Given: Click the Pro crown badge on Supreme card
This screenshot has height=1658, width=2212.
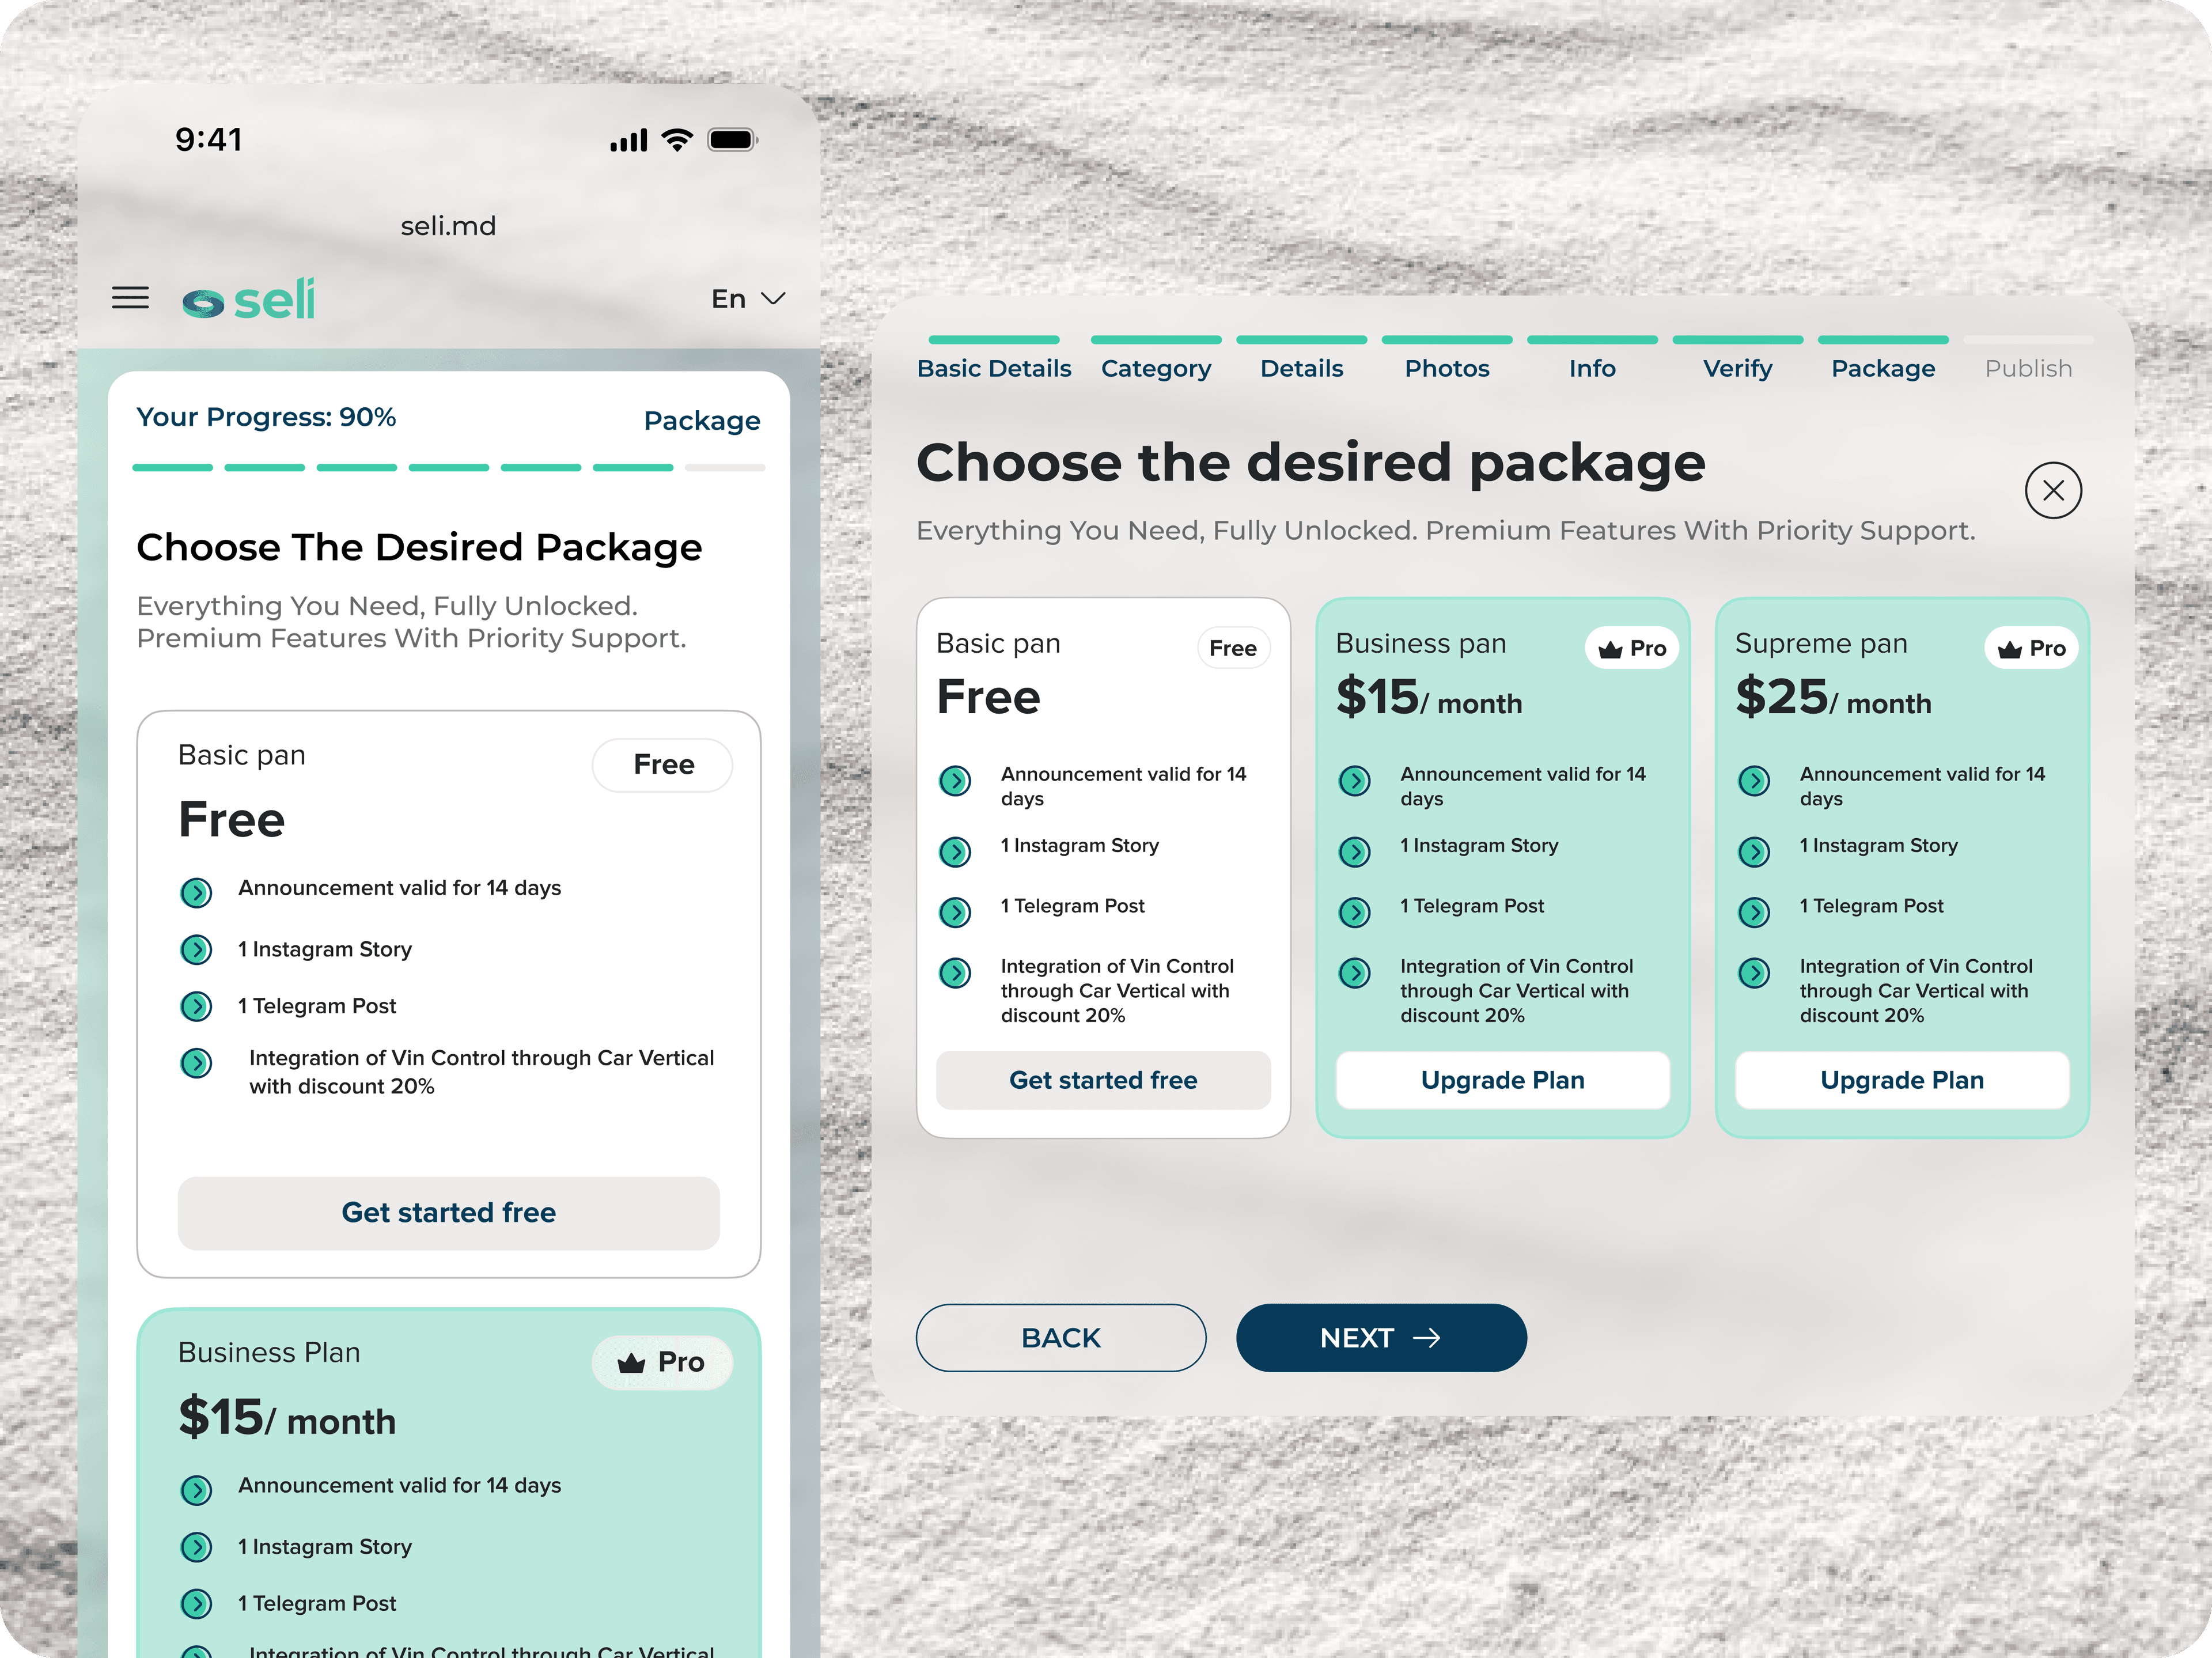Looking at the screenshot, I should click(2031, 648).
